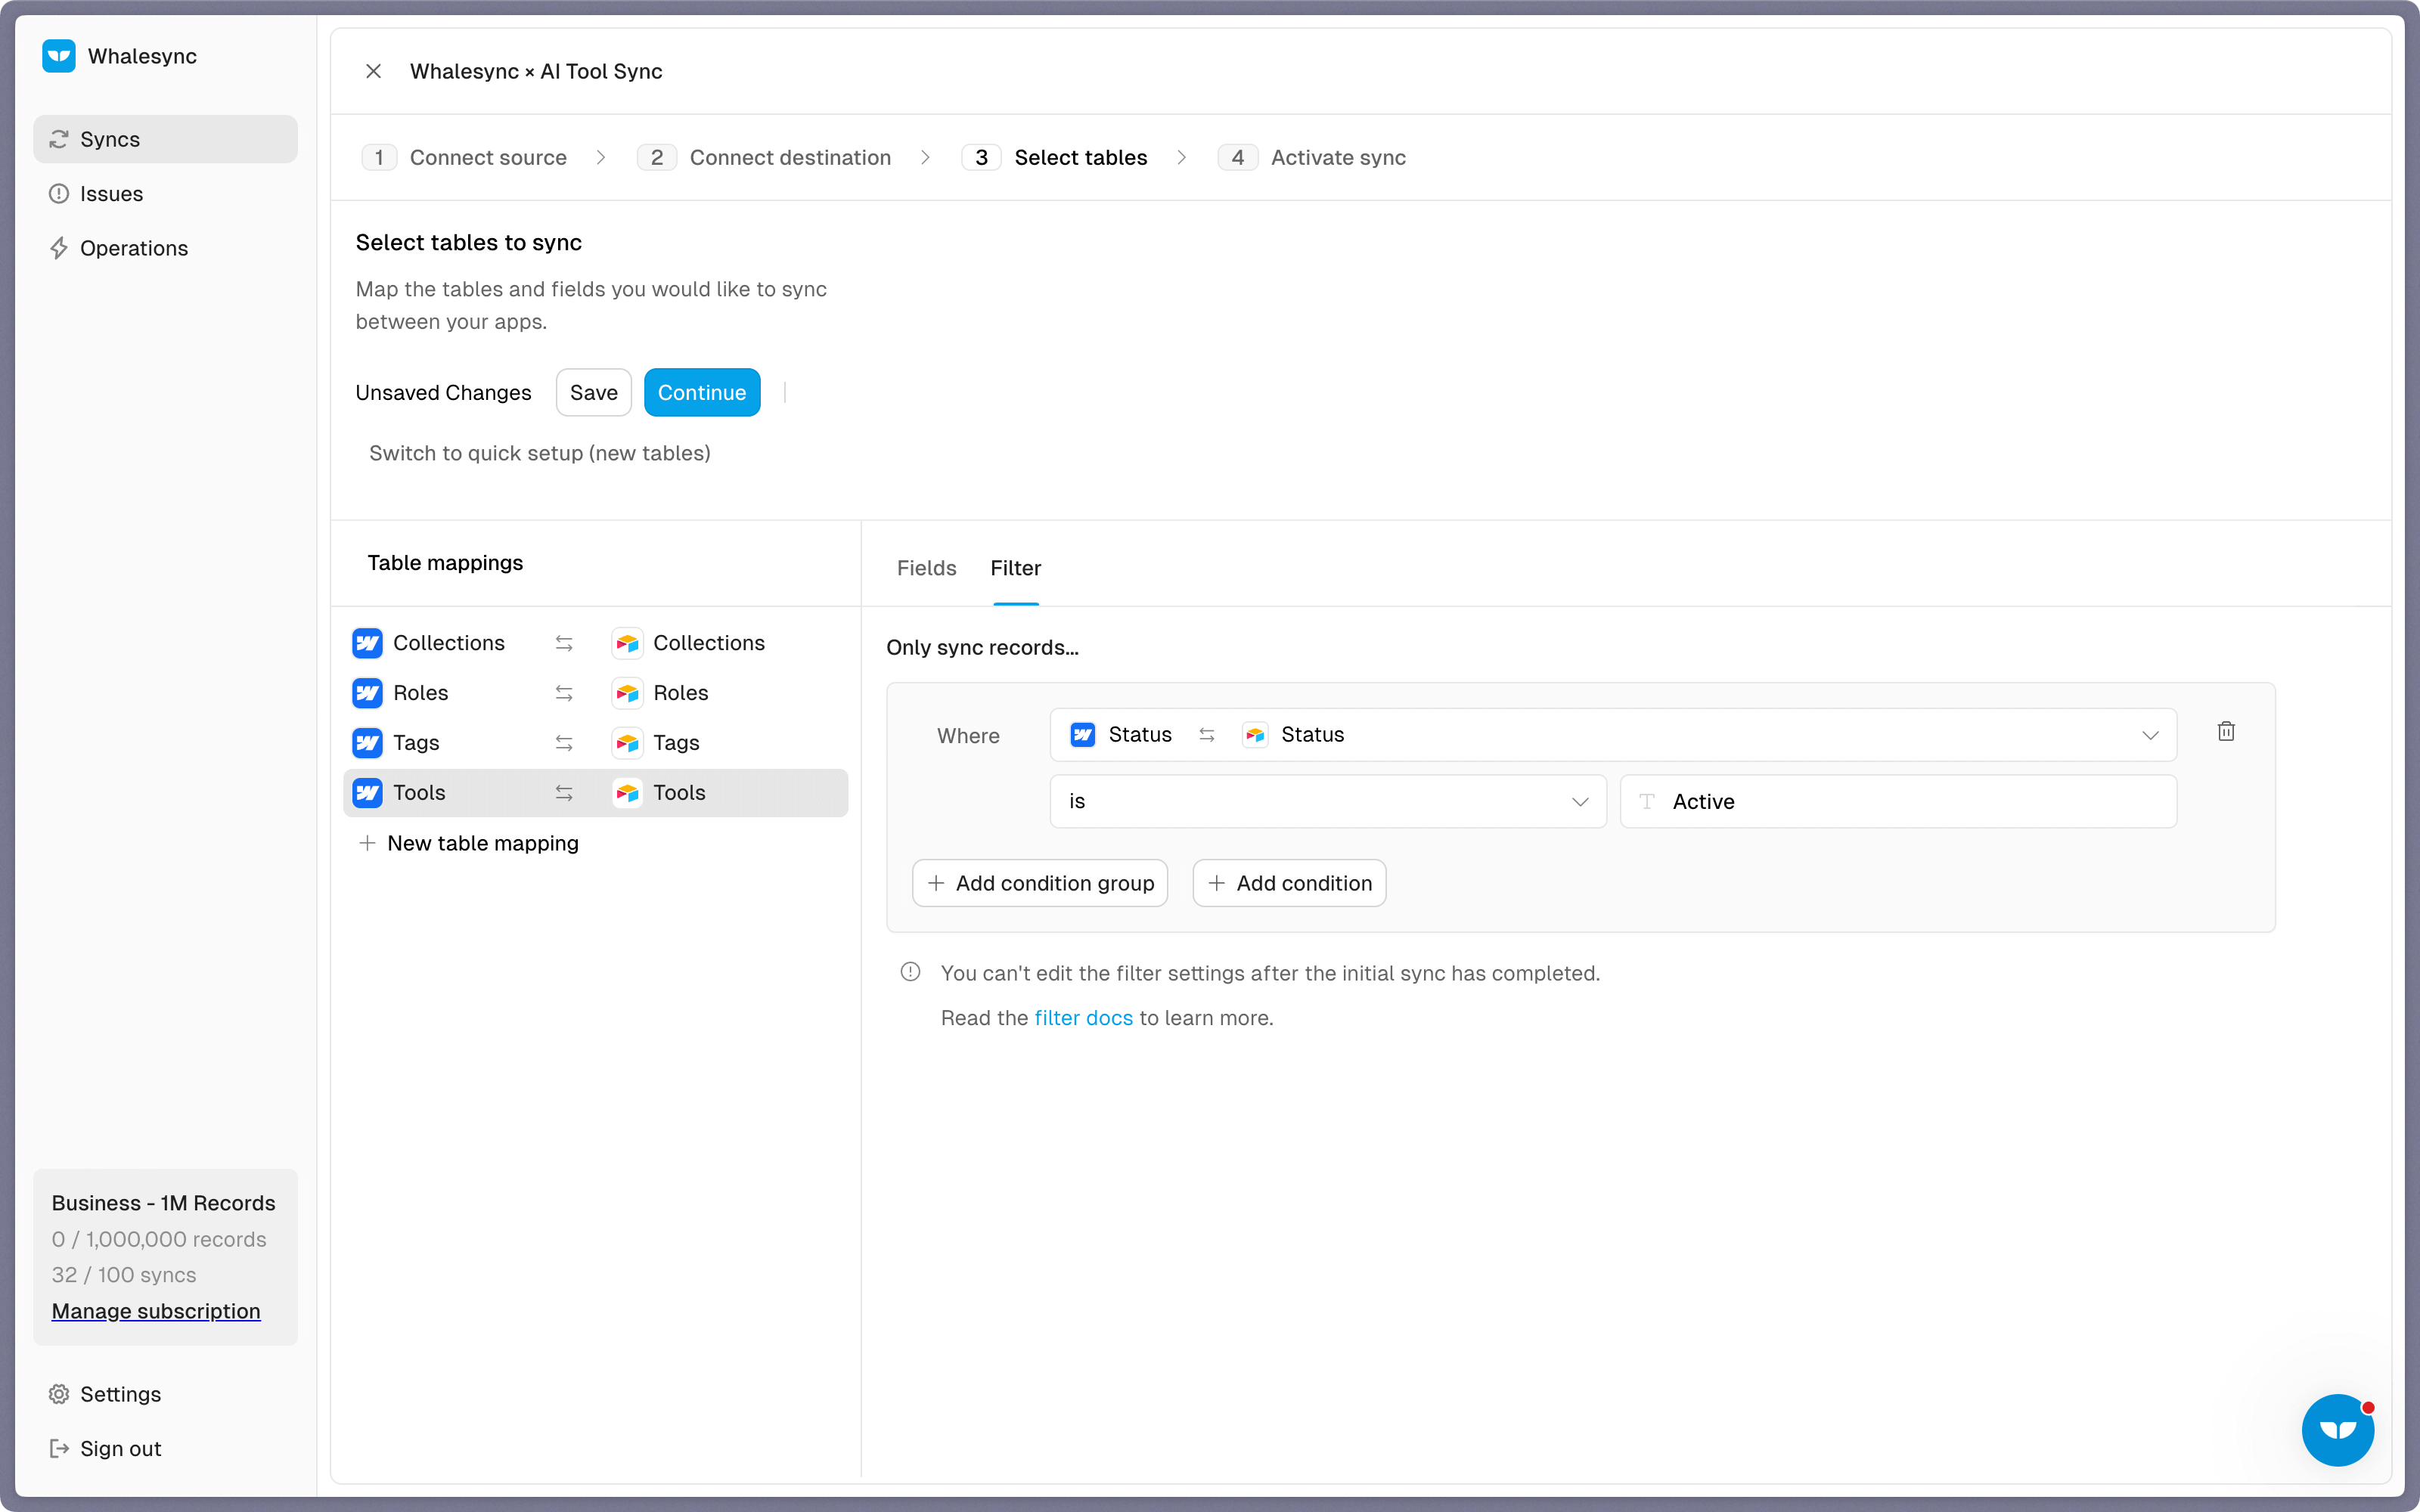Click the Issues alert circle icon
This screenshot has height=1512, width=2420.
[x=59, y=194]
